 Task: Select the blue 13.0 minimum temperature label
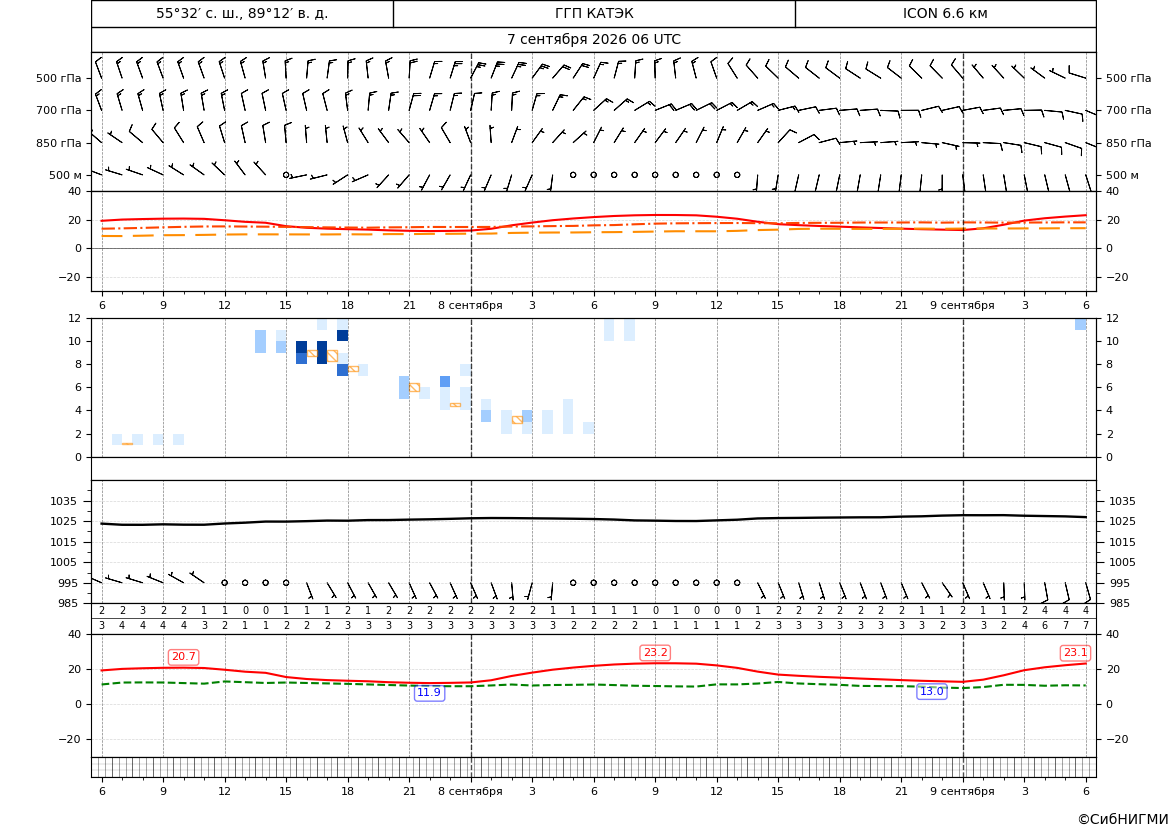(931, 692)
